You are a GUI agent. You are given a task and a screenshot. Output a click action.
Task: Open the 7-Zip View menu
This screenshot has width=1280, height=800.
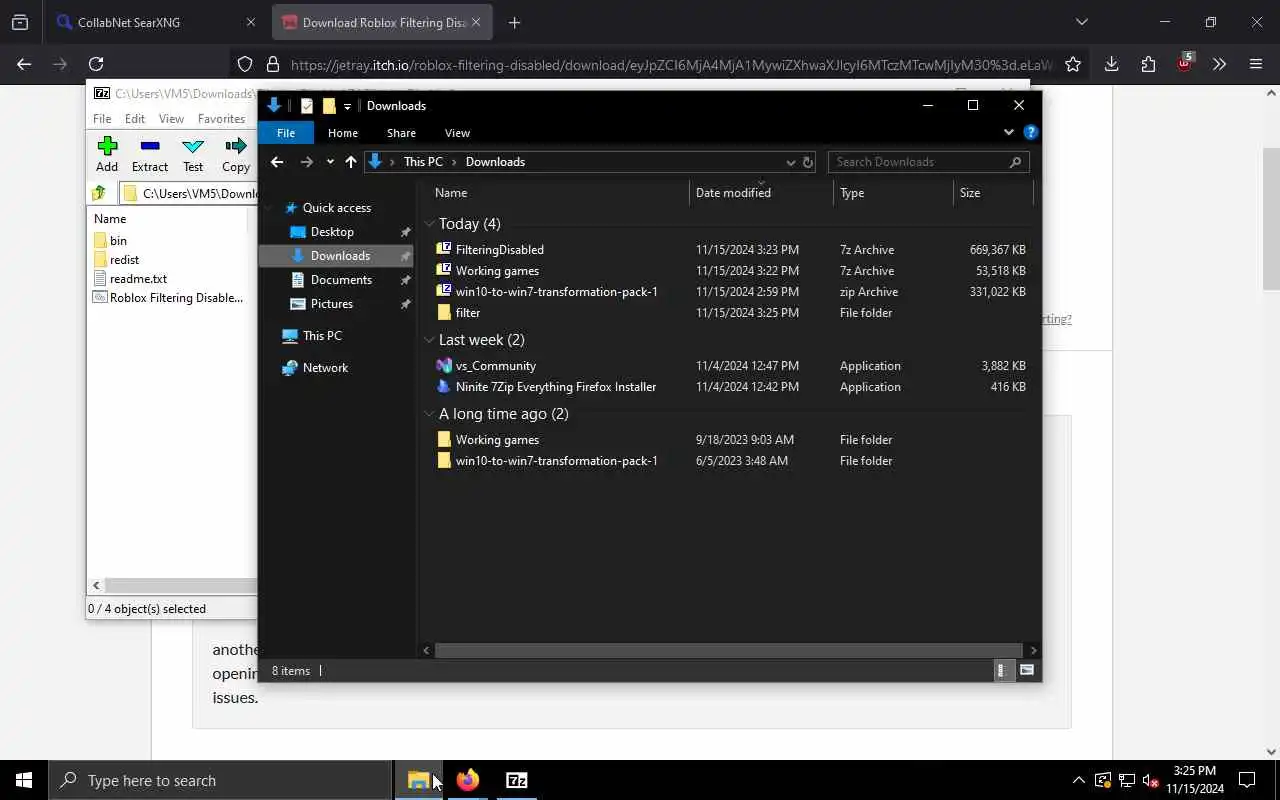coord(171,118)
